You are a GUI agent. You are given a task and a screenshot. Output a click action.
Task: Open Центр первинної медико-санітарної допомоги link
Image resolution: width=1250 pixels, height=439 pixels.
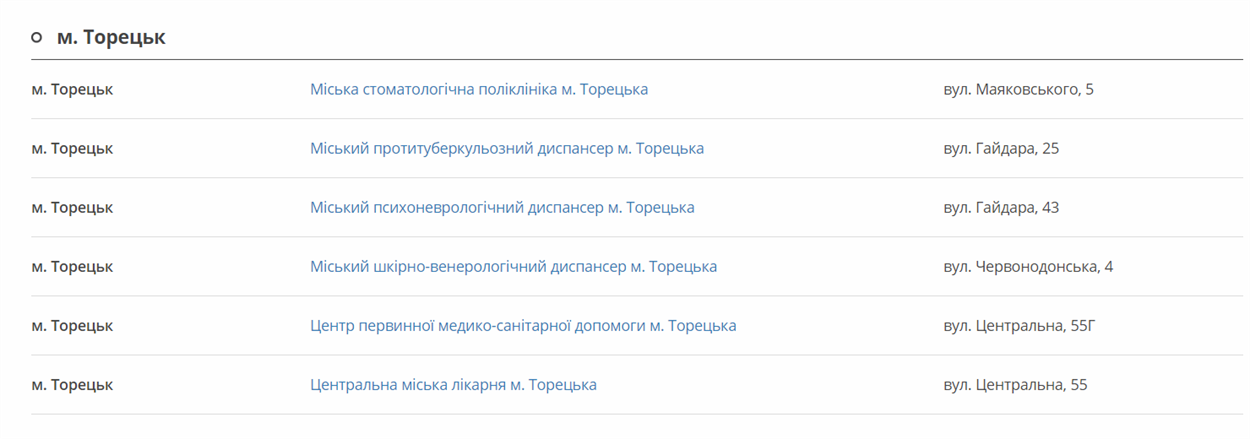coord(523,325)
